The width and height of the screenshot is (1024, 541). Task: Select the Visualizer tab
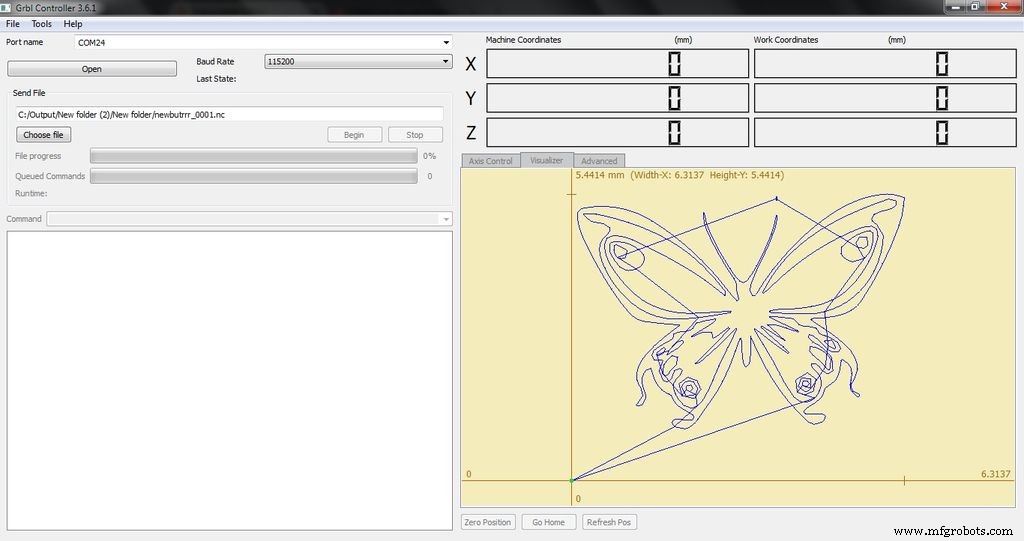coord(547,160)
